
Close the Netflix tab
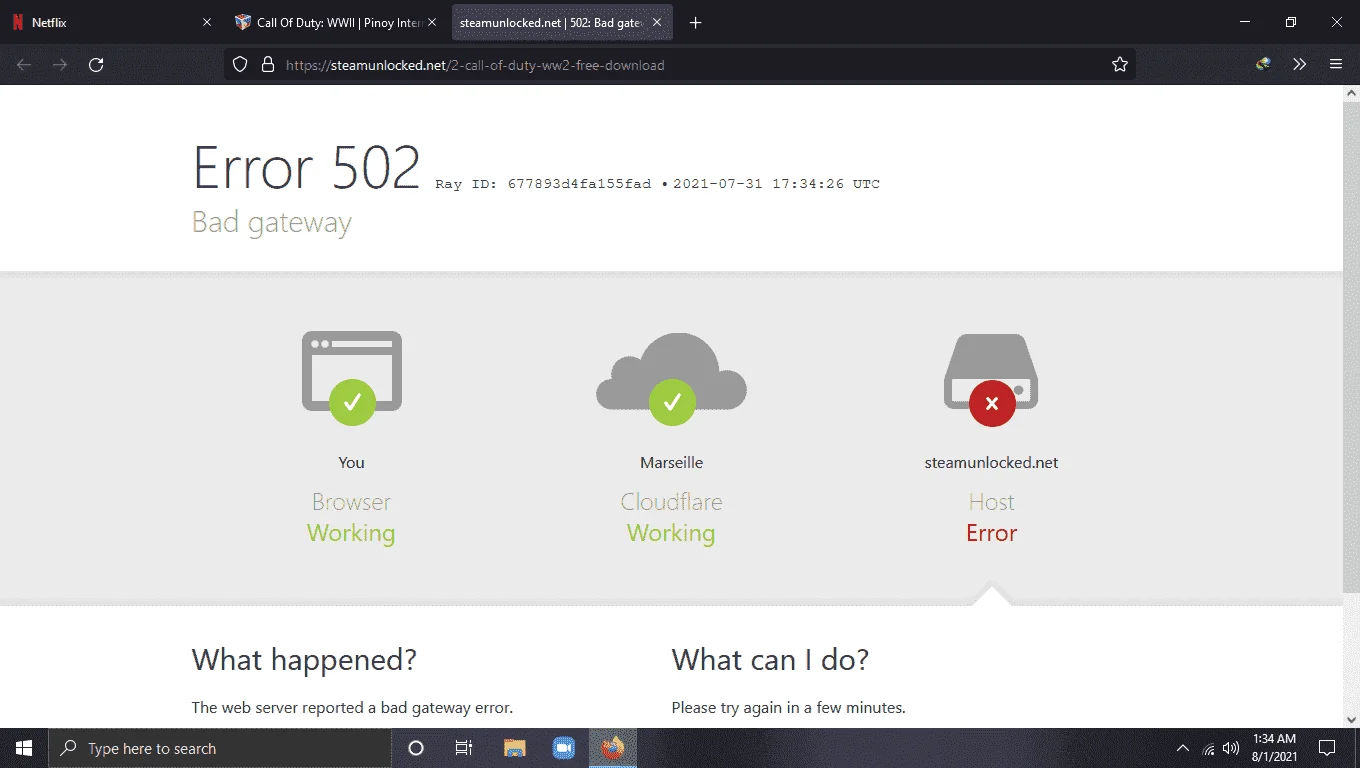[207, 23]
